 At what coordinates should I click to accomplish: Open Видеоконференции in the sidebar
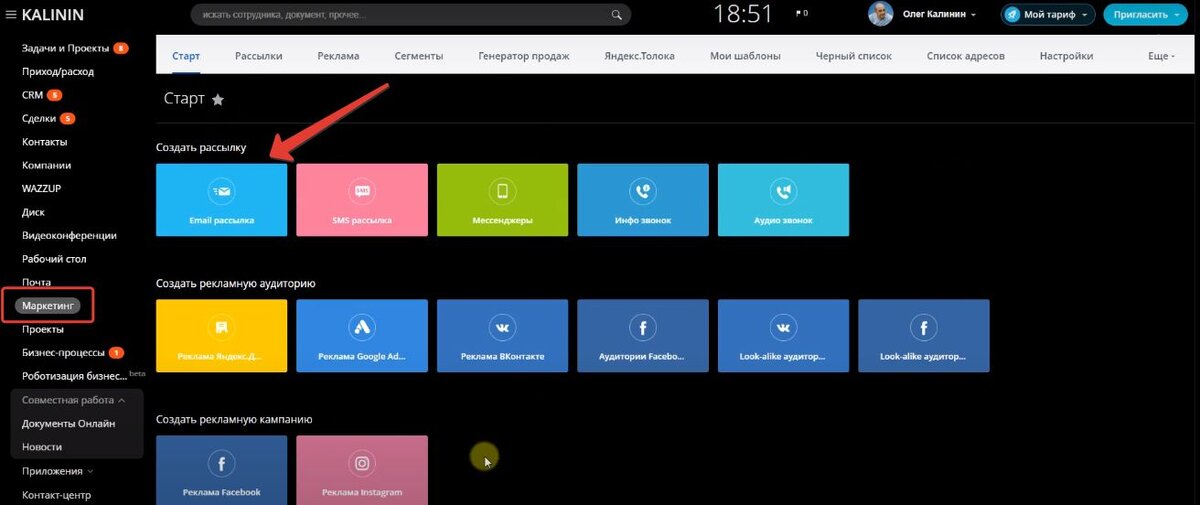[x=69, y=235]
